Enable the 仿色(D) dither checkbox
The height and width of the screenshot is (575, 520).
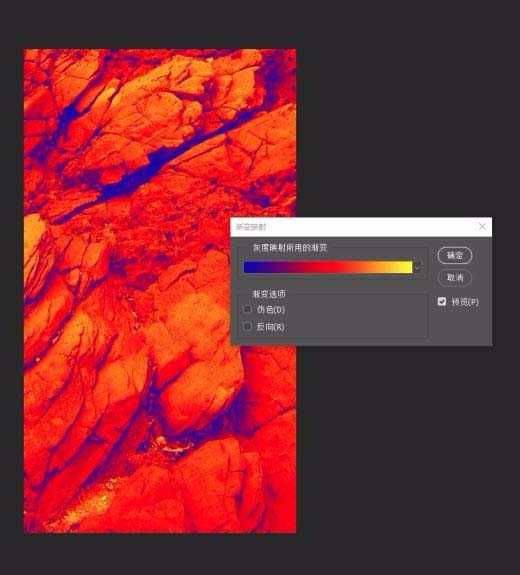[x=248, y=309]
